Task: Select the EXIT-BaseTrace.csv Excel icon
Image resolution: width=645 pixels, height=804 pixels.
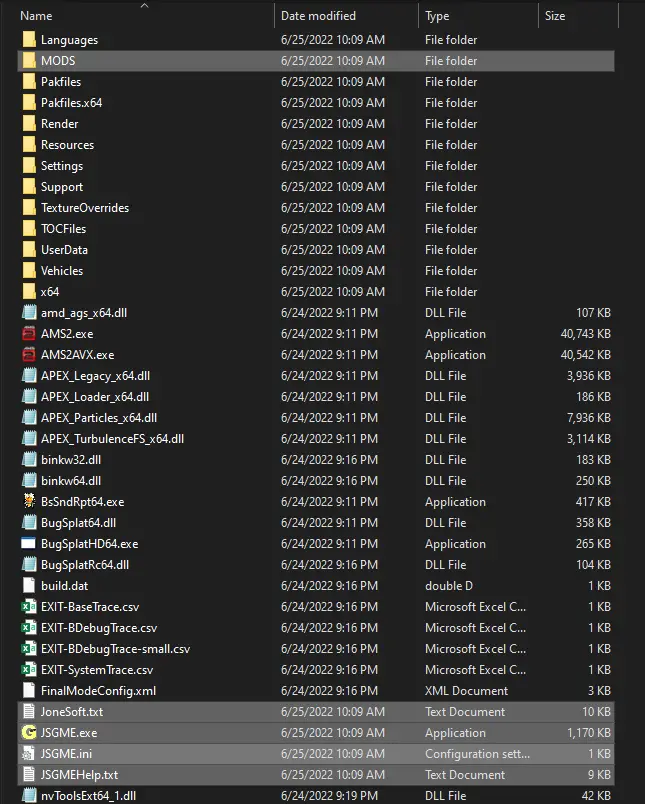Action: [x=29, y=607]
